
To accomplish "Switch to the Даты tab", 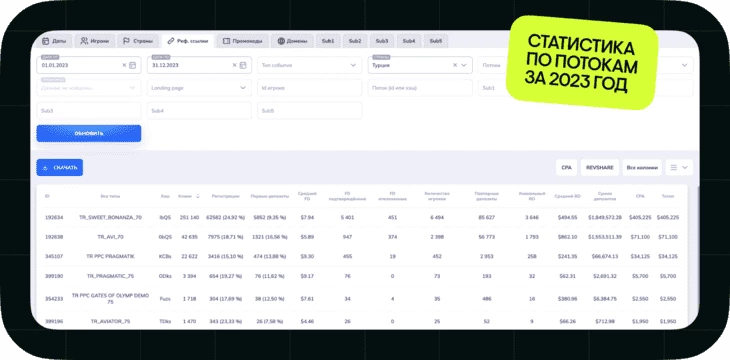I will point(54,41).
